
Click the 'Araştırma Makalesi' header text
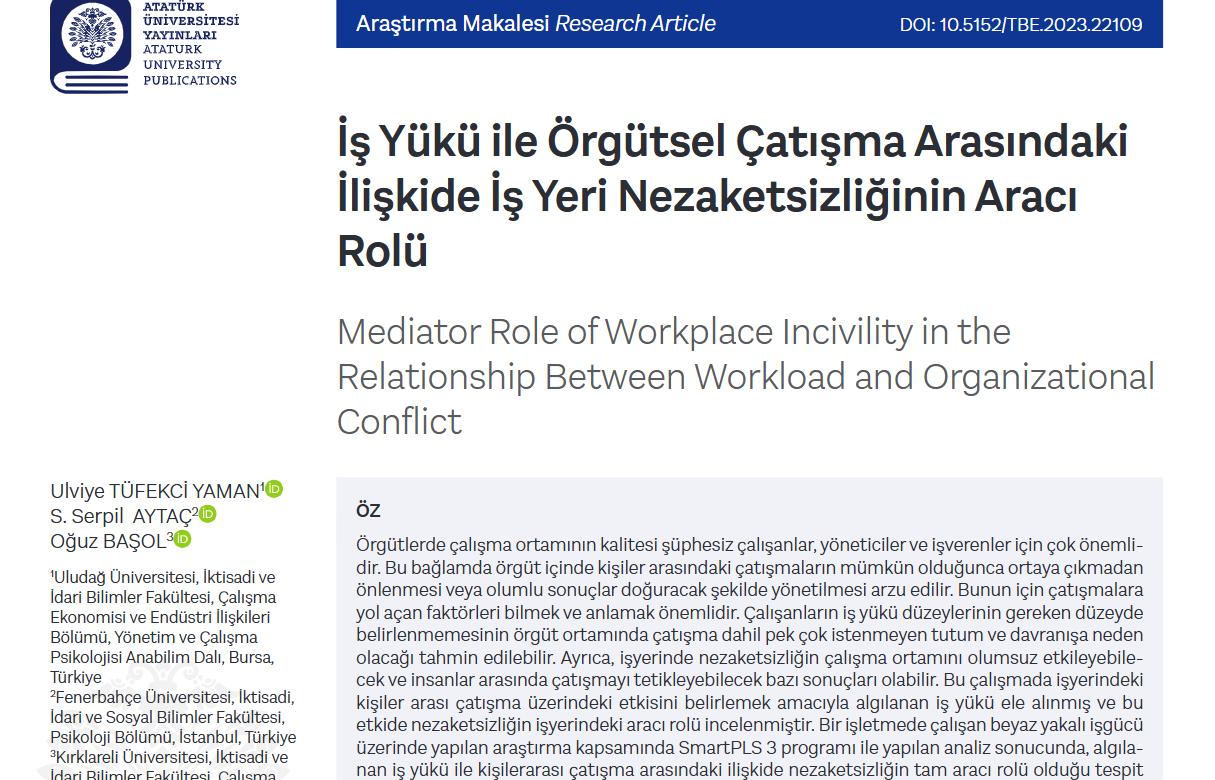(452, 24)
